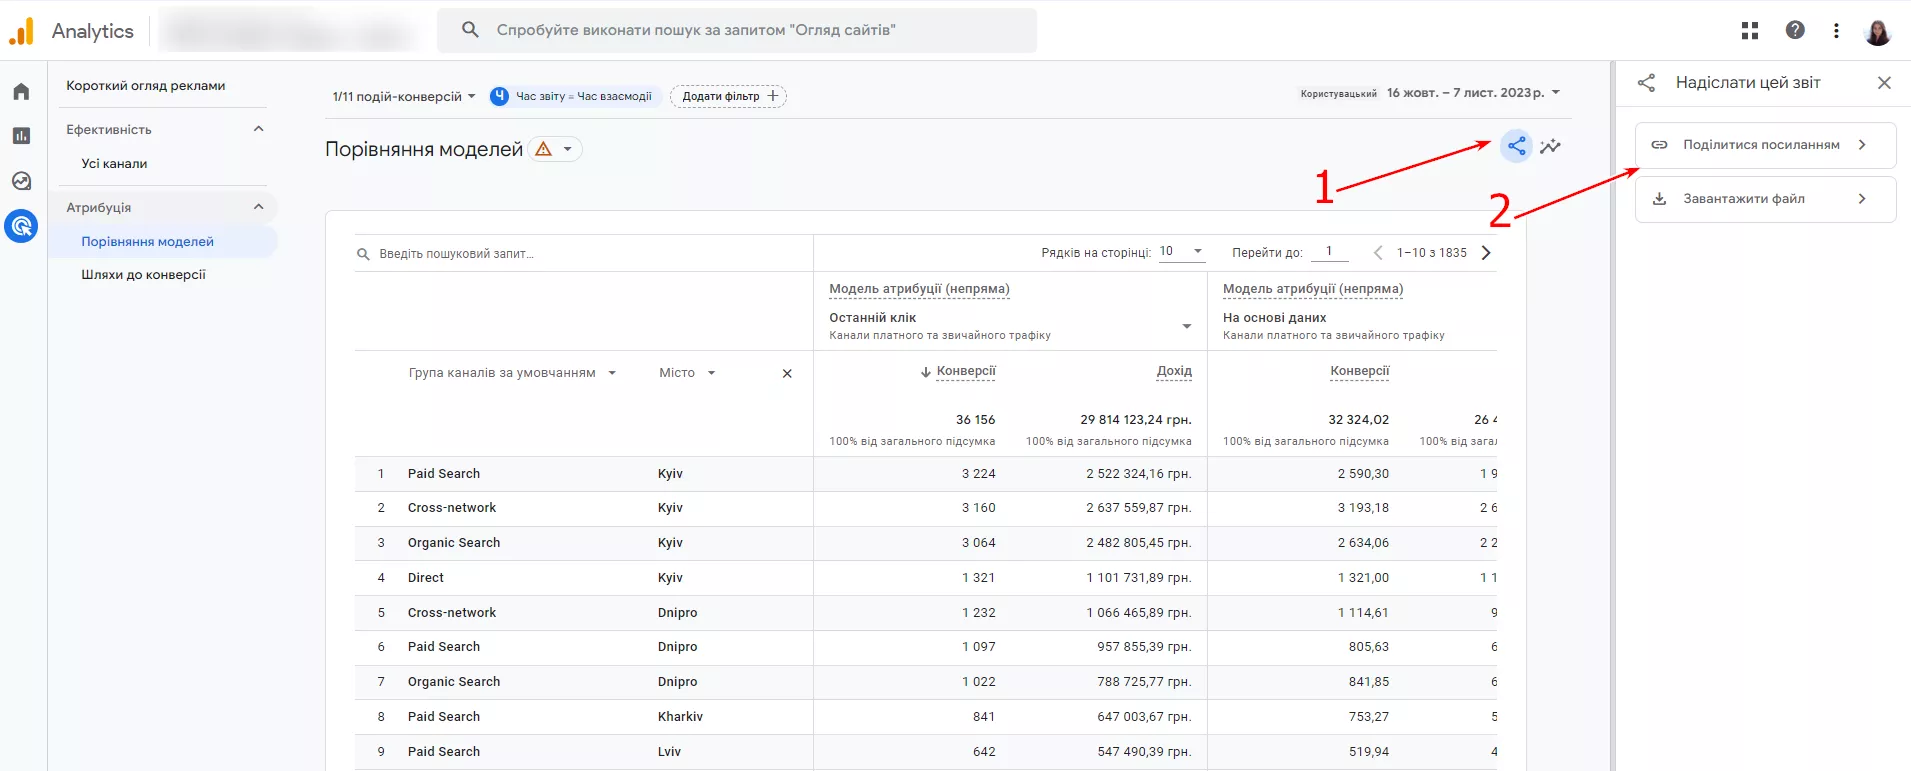The width and height of the screenshot is (1911, 771).
Task: Click the warning triangle next to report title
Action: (x=544, y=149)
